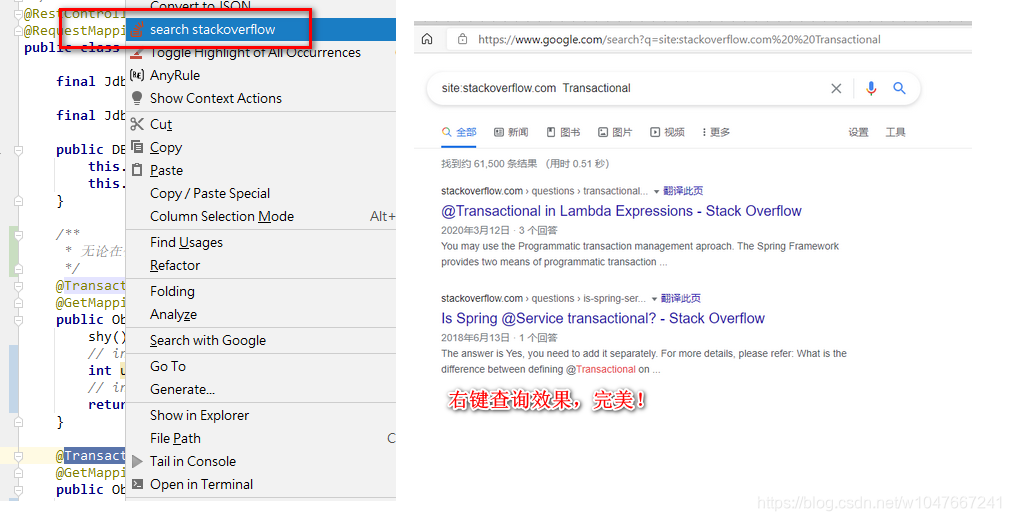Choose Paste from context menu
1011x521 pixels.
[x=166, y=171]
